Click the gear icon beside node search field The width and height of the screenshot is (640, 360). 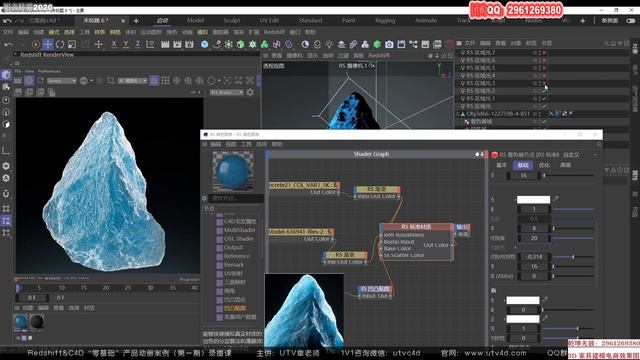coord(204,198)
